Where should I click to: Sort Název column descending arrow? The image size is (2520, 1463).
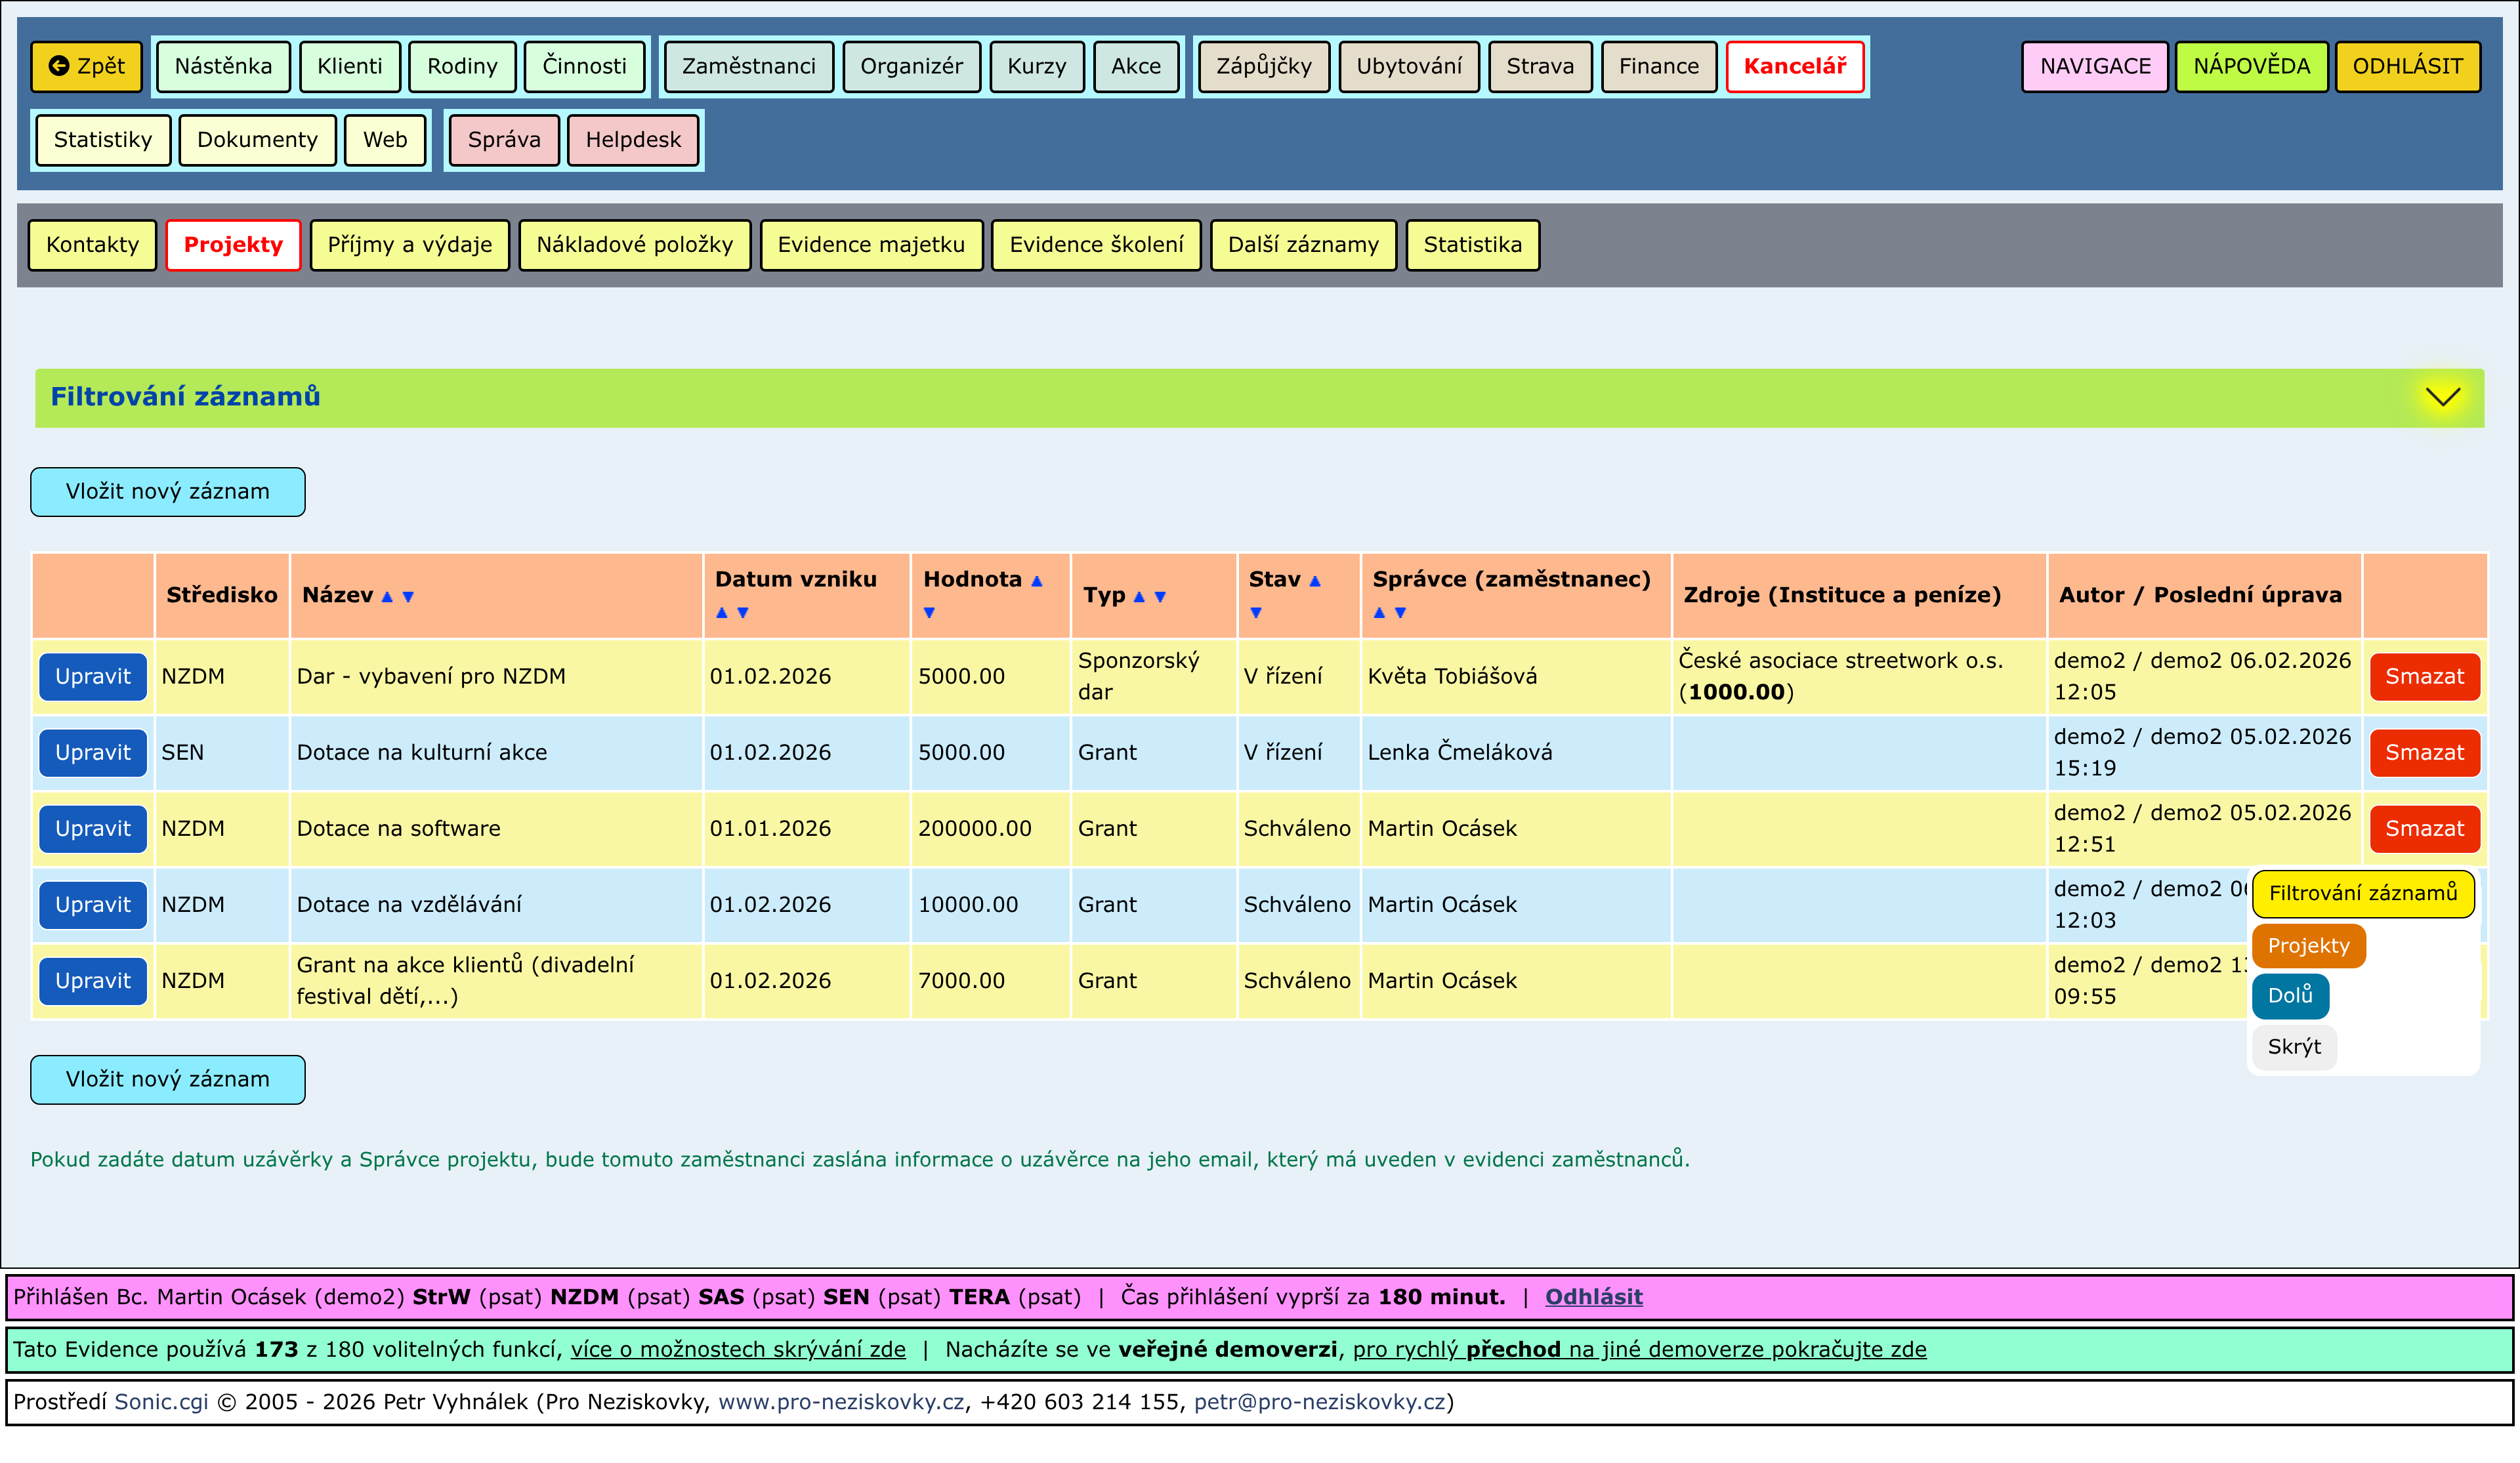[x=408, y=597]
